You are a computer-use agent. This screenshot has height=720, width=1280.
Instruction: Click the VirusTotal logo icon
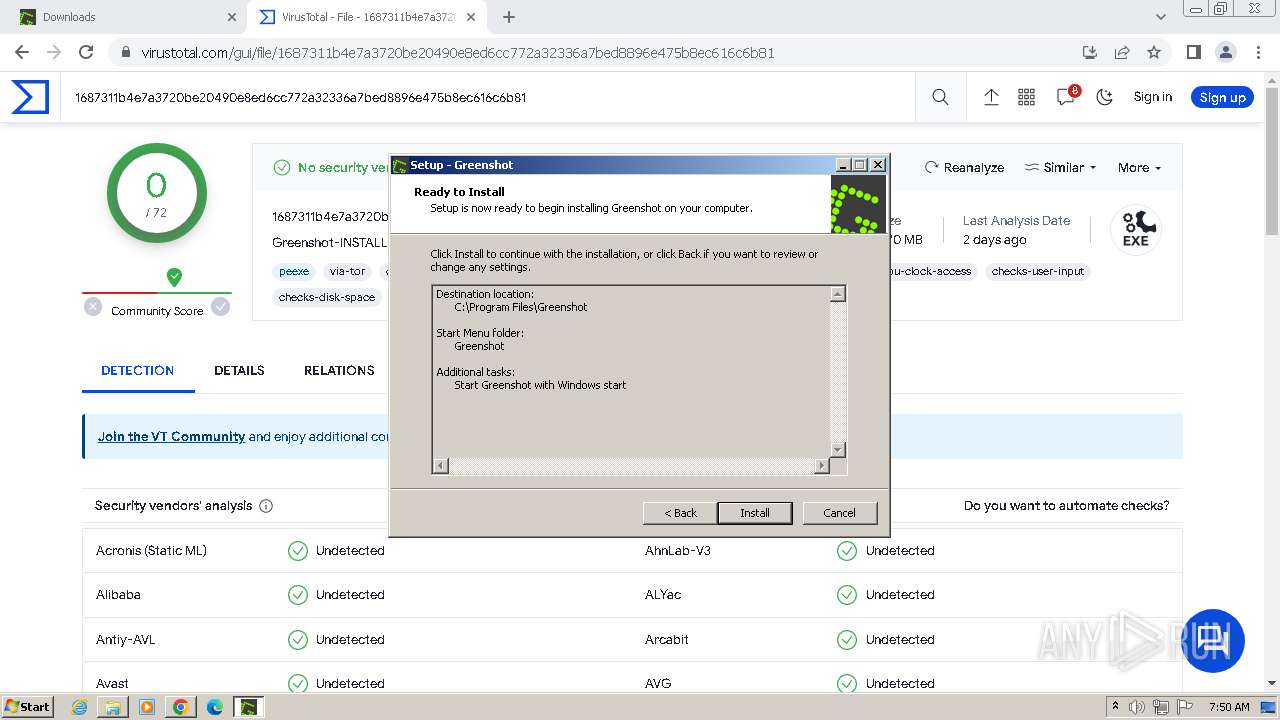pos(30,97)
